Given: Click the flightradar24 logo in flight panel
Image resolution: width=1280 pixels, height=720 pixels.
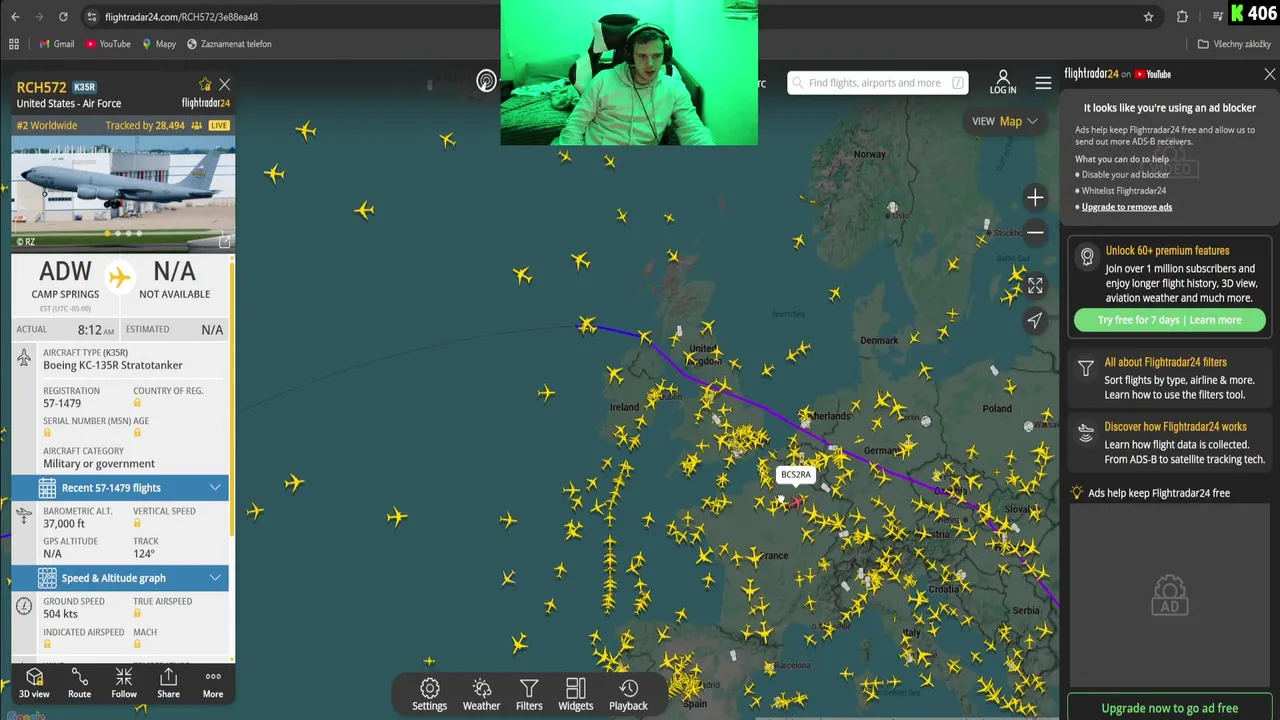Looking at the screenshot, I should coord(205,103).
